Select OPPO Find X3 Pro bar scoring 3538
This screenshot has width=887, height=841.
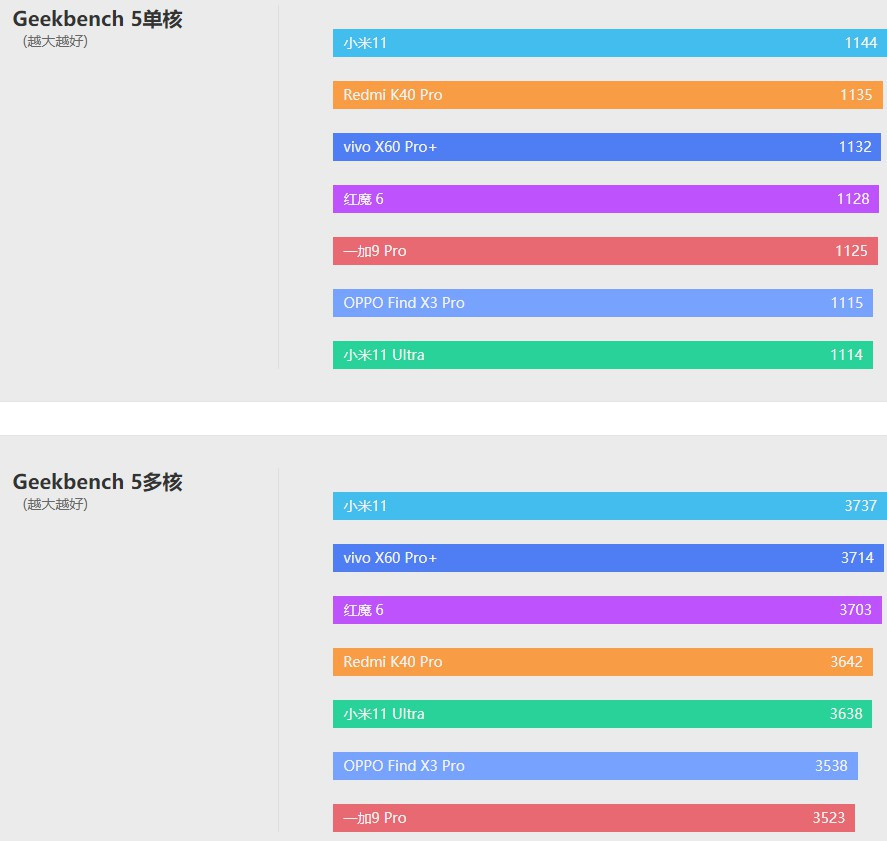[x=595, y=766]
